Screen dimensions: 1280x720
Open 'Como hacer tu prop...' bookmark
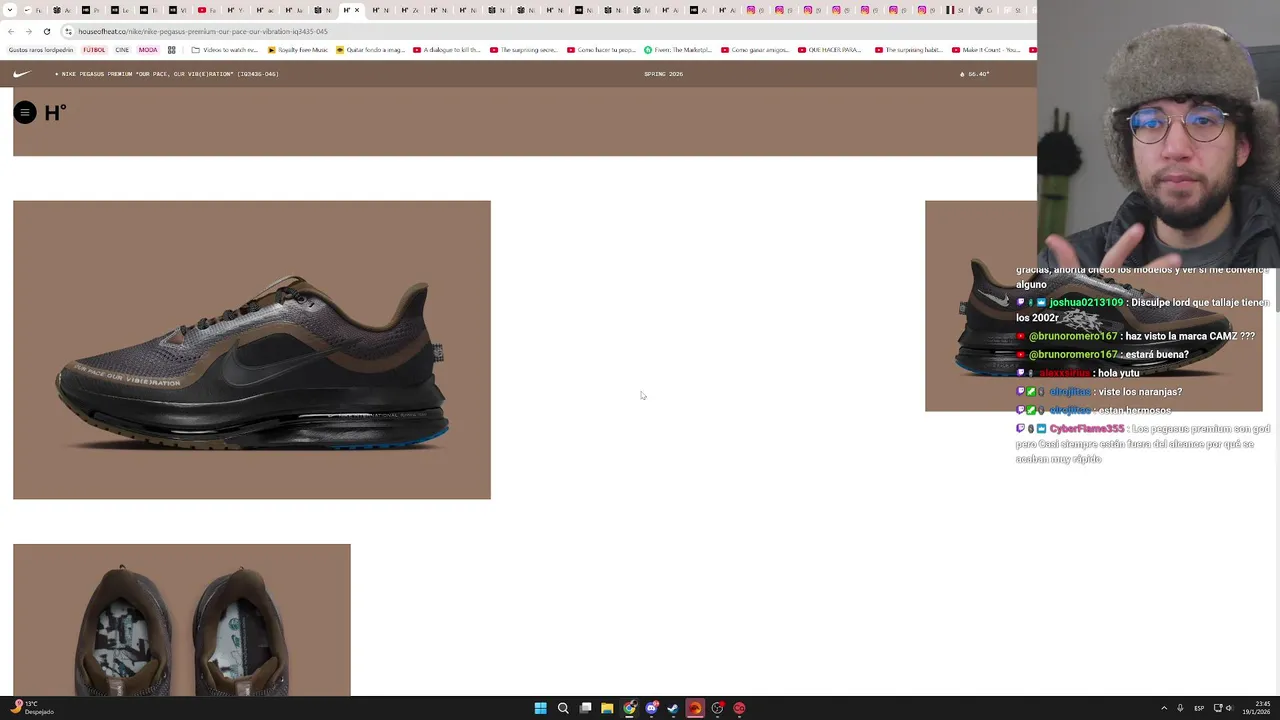pos(601,50)
